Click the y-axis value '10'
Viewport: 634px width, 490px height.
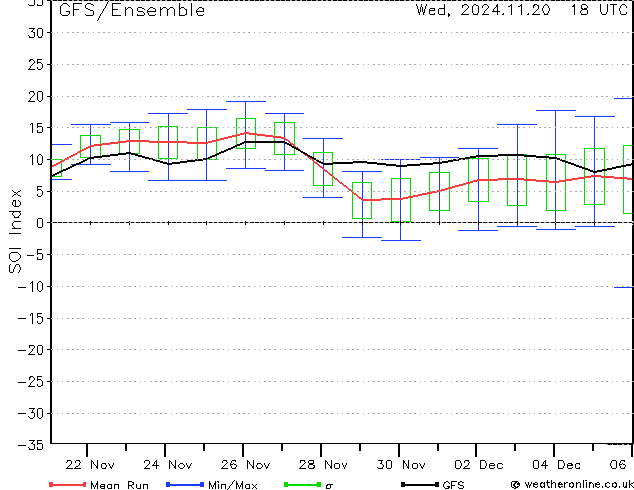36,160
